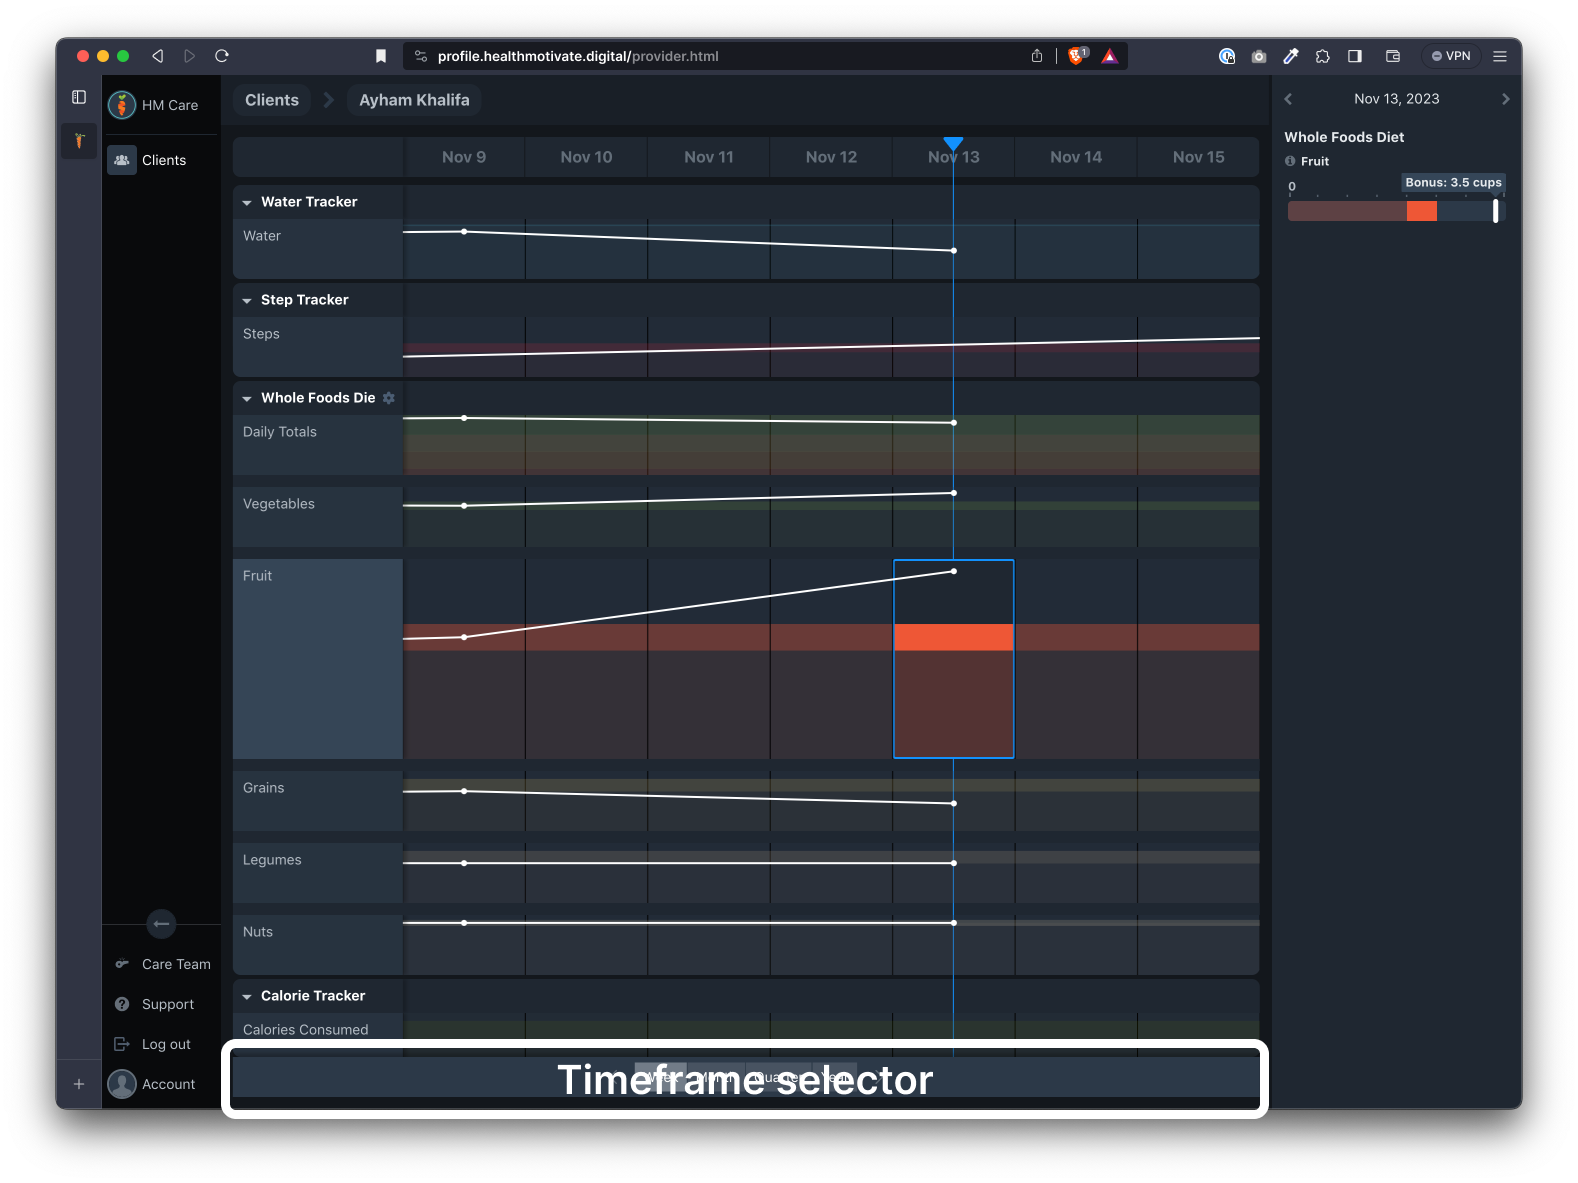Select the Nov 9 column header

464,157
